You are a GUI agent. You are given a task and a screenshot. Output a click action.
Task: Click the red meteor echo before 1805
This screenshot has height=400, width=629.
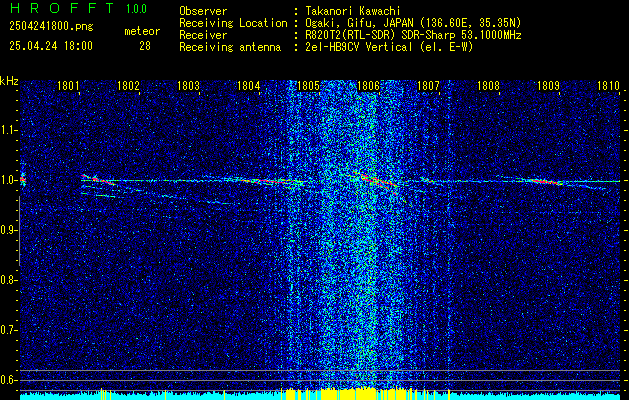(x=269, y=181)
